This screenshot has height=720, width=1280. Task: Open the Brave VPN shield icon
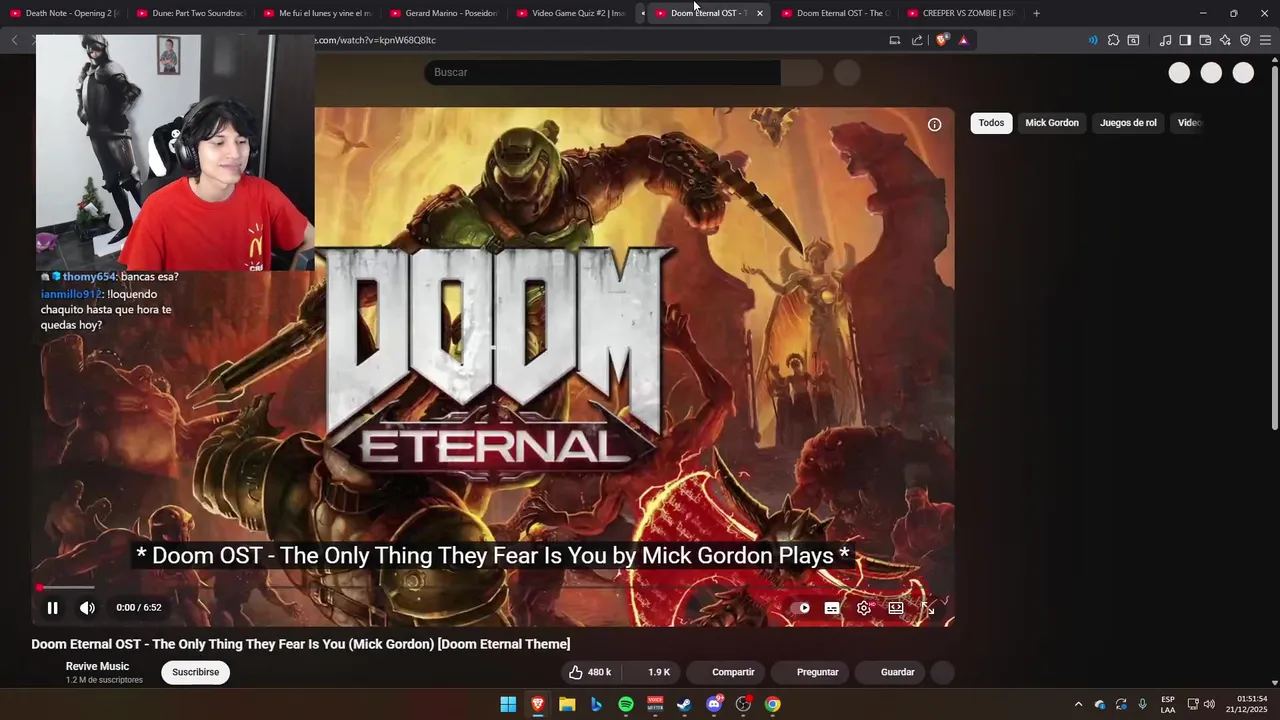click(x=1245, y=40)
